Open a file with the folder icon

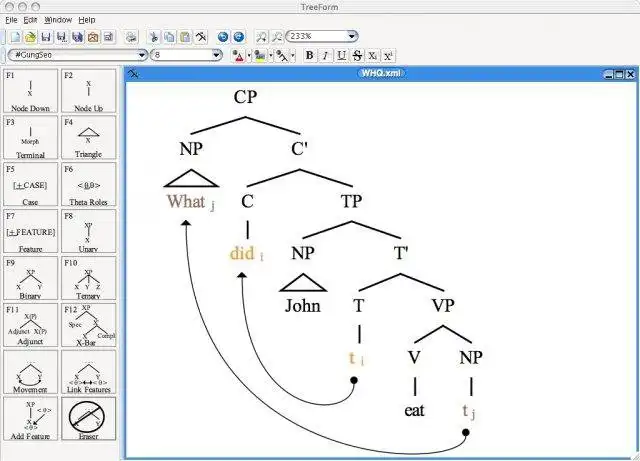(x=31, y=37)
